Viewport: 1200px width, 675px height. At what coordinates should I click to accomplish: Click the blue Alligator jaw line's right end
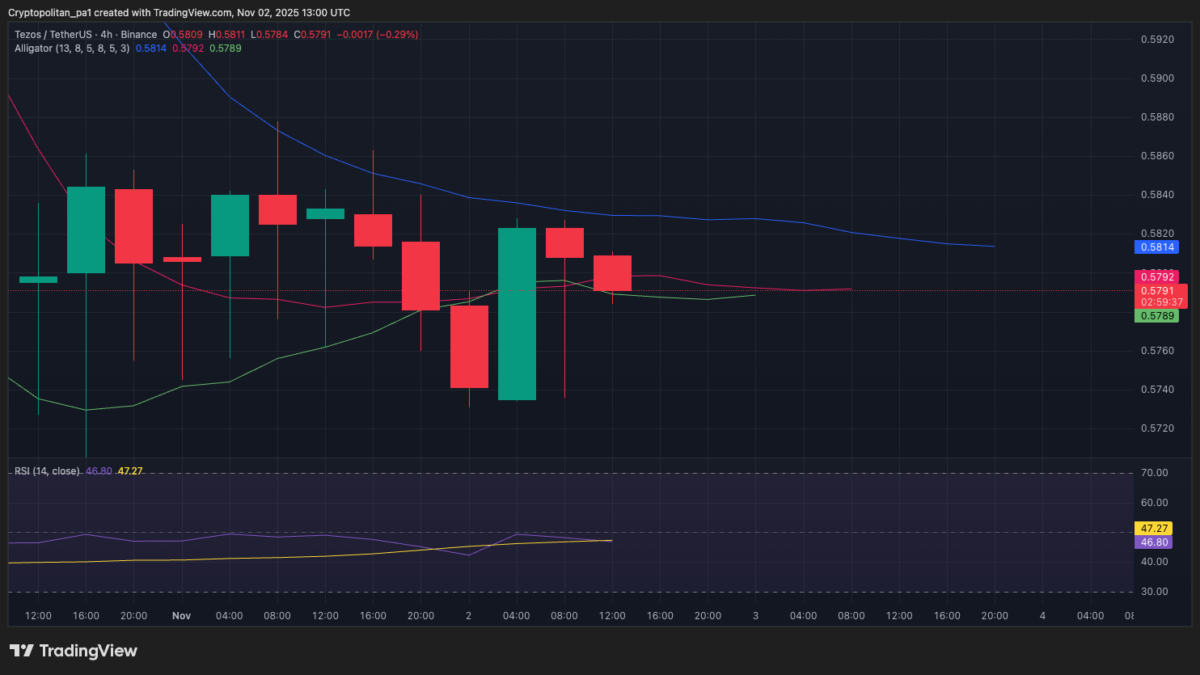[993, 246]
